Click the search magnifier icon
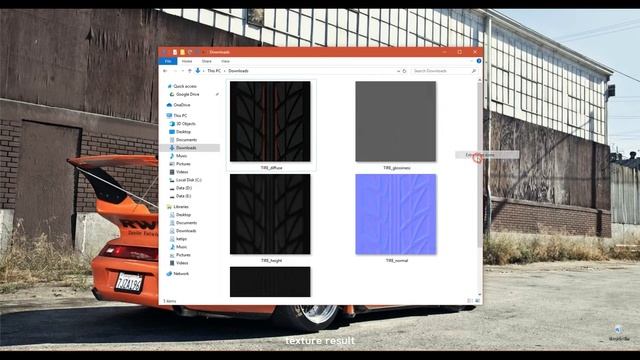640x360 pixels. pos(473,71)
